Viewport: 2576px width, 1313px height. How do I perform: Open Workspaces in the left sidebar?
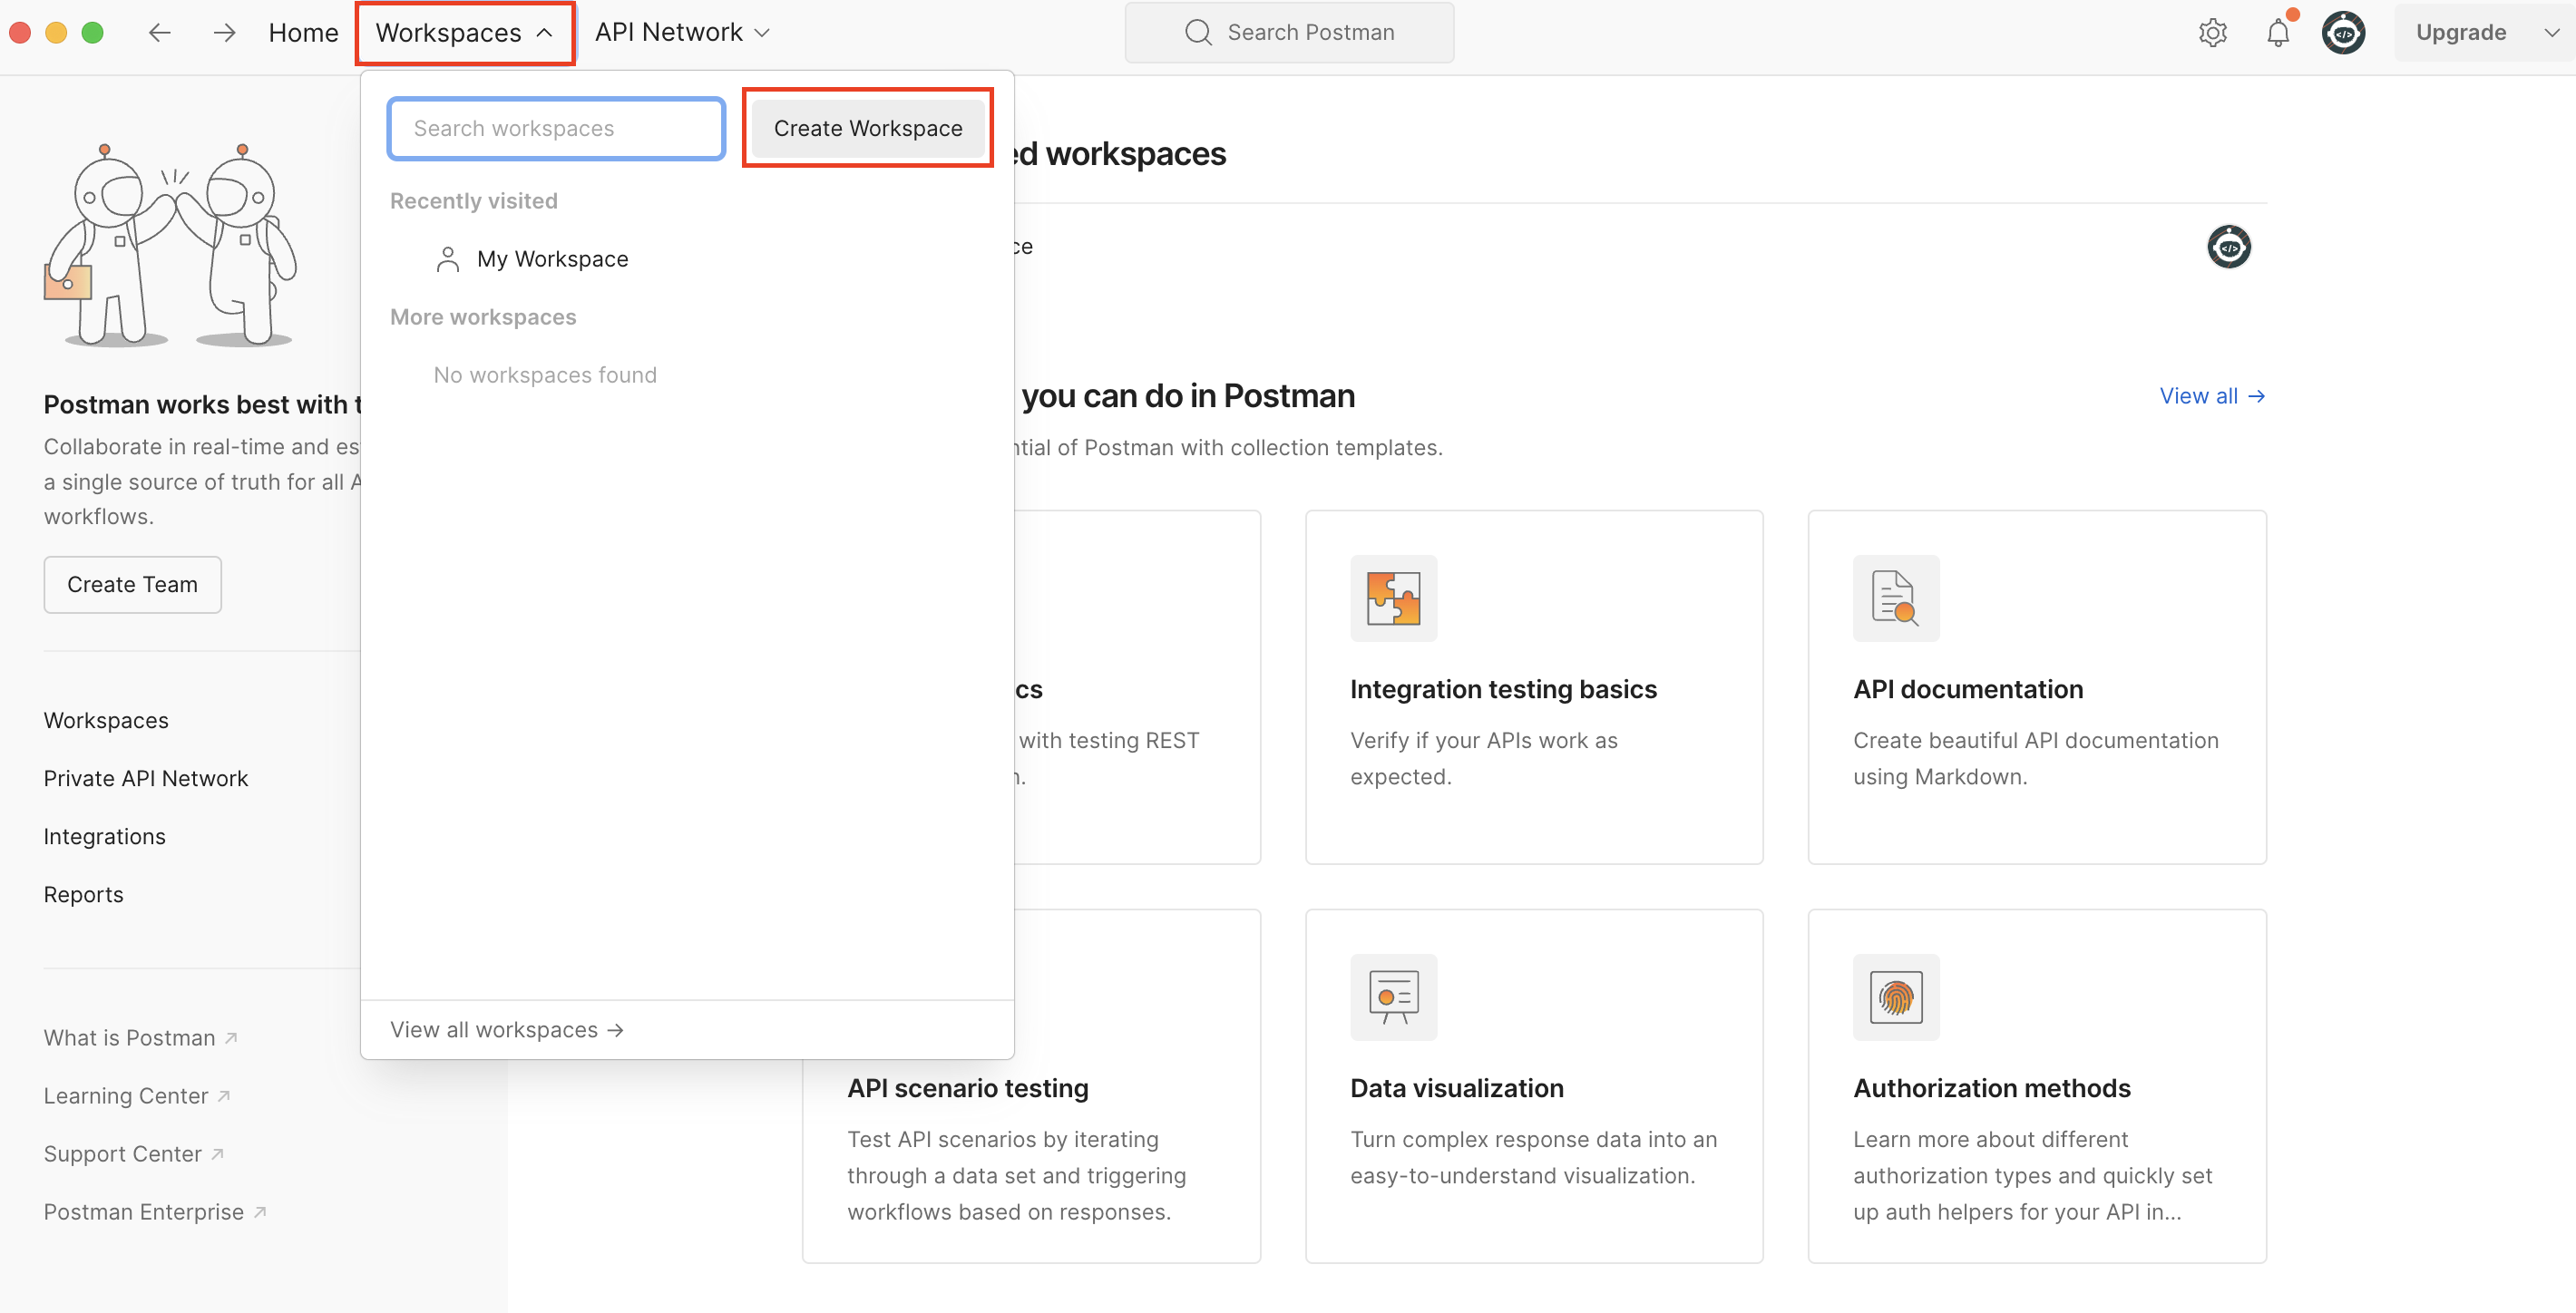(x=106, y=720)
